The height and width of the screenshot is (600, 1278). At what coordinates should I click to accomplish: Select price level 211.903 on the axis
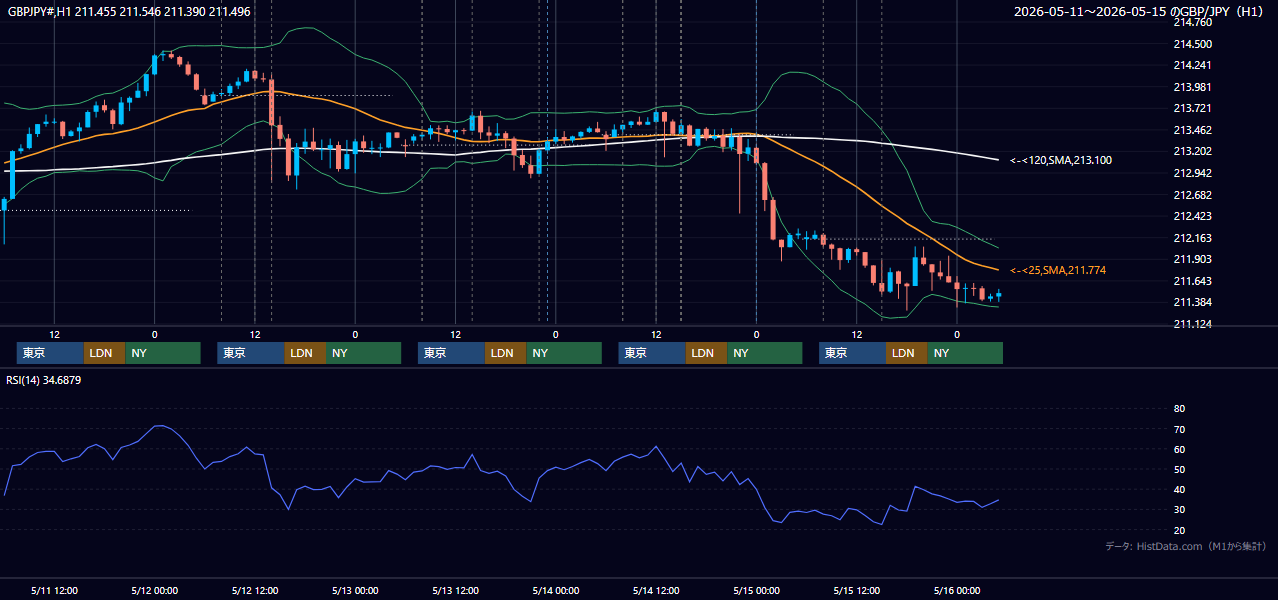pyautogui.click(x=1193, y=259)
